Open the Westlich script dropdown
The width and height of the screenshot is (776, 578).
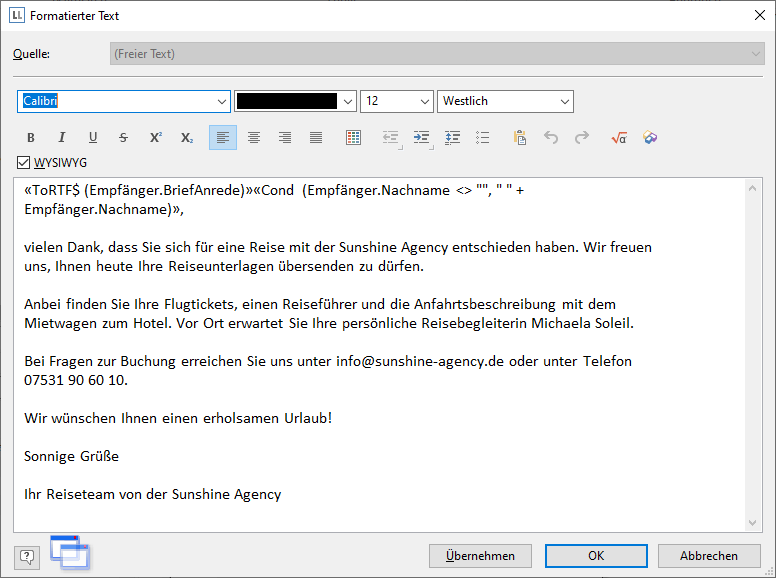(x=565, y=101)
